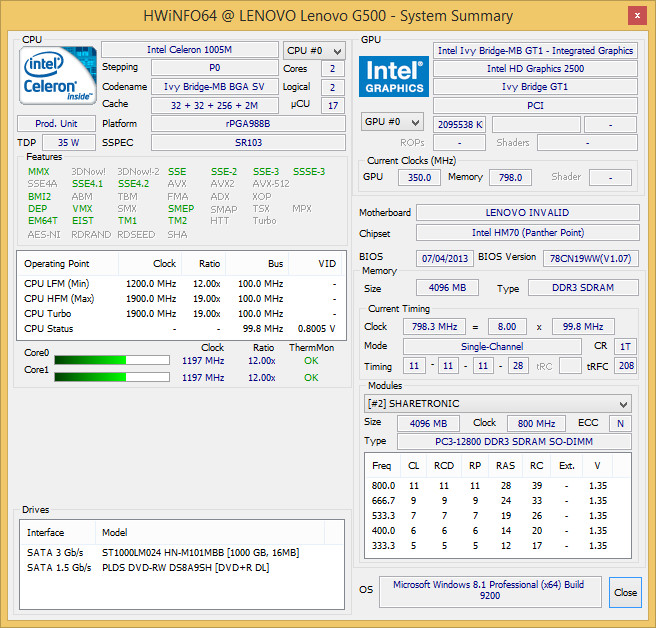Click the SSPEC SR103 field
Viewport: 656px width, 628px height.
click(248, 142)
